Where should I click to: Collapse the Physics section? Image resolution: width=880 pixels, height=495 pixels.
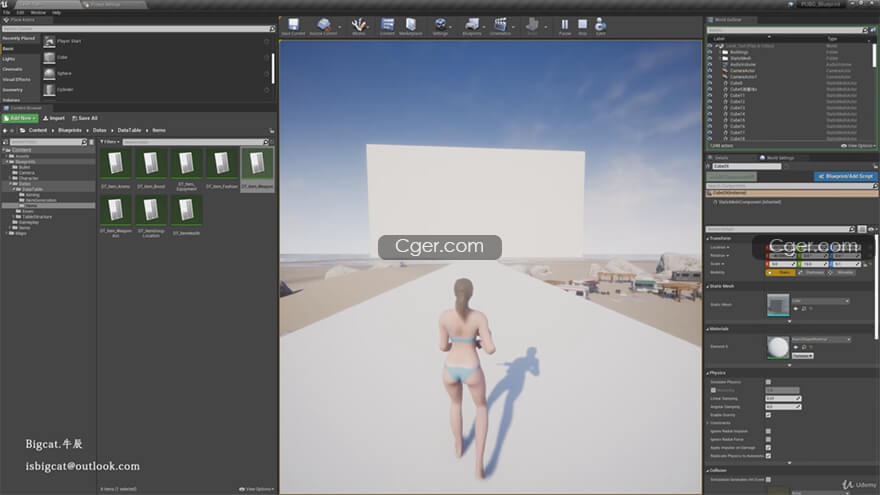(x=708, y=373)
